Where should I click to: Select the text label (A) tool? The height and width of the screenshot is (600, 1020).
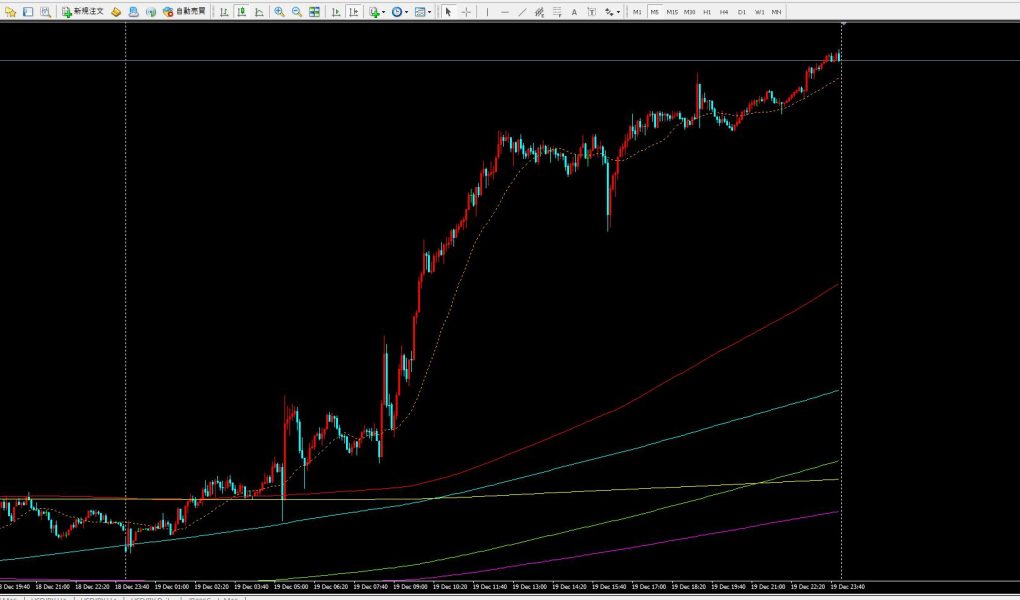click(x=574, y=12)
